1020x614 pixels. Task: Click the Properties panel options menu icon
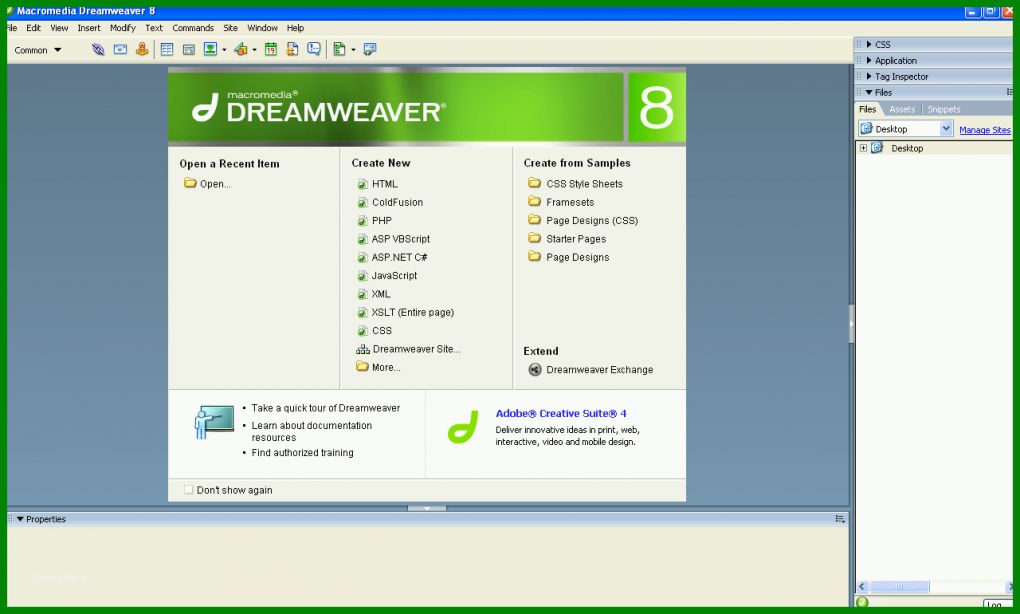tap(840, 519)
